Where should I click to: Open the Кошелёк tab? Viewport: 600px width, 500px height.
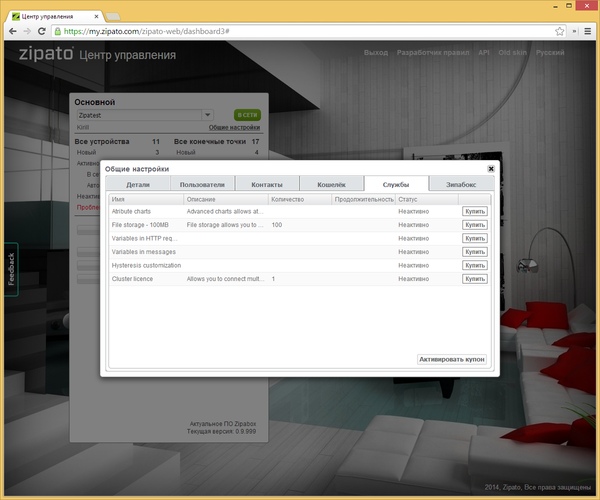331,184
